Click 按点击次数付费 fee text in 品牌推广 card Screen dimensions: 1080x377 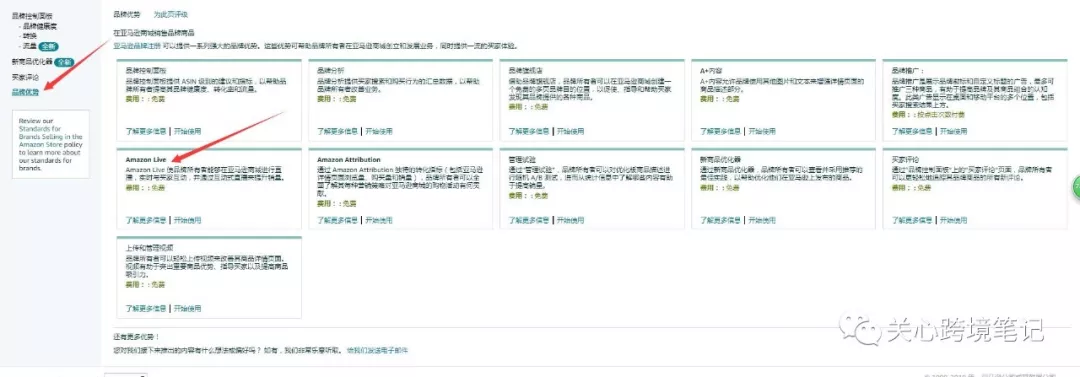click(942, 114)
